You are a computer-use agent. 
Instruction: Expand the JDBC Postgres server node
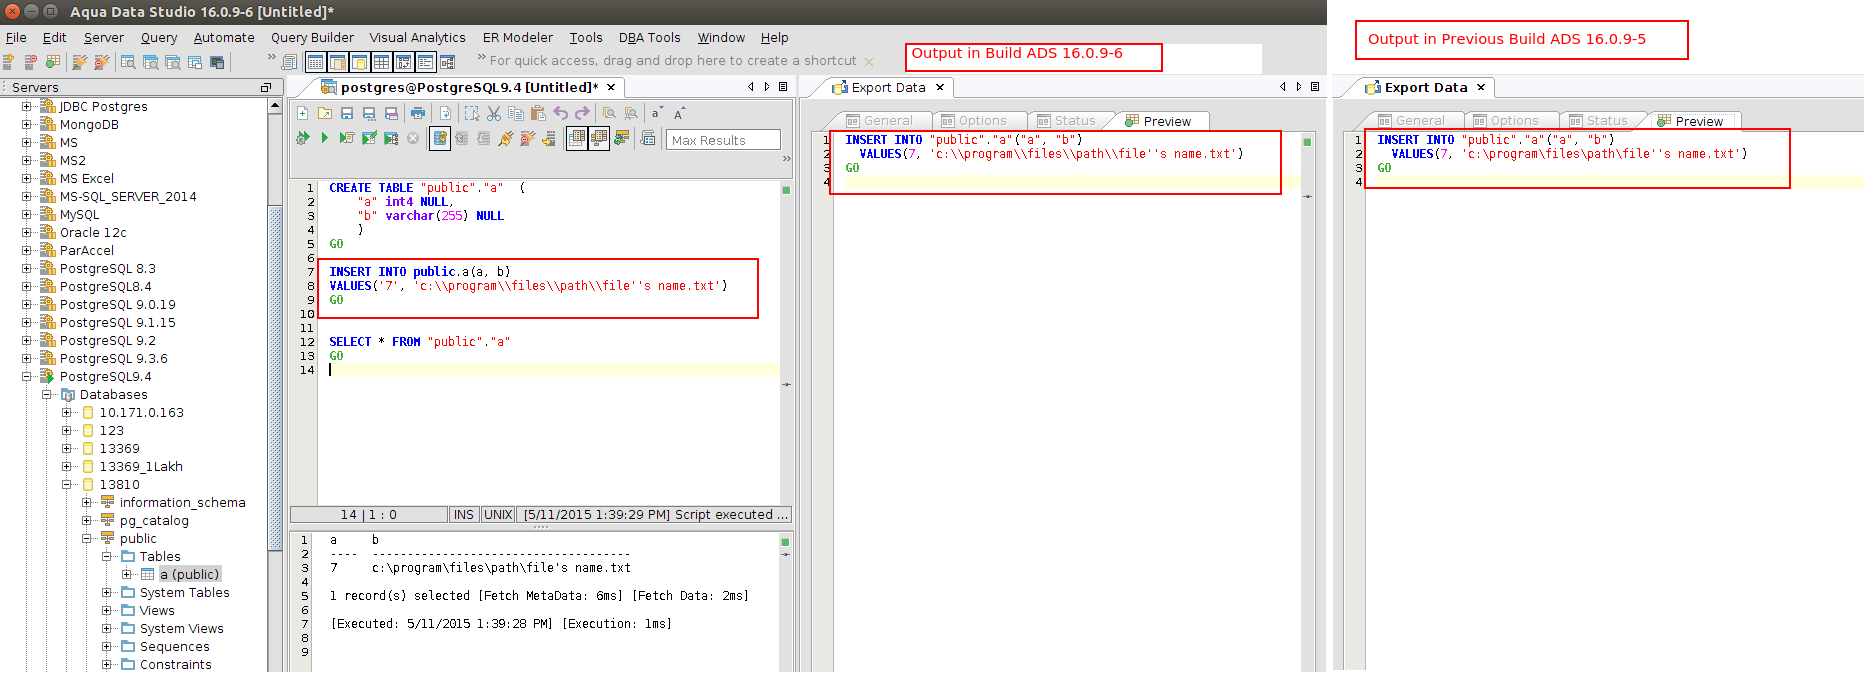[x=27, y=106]
